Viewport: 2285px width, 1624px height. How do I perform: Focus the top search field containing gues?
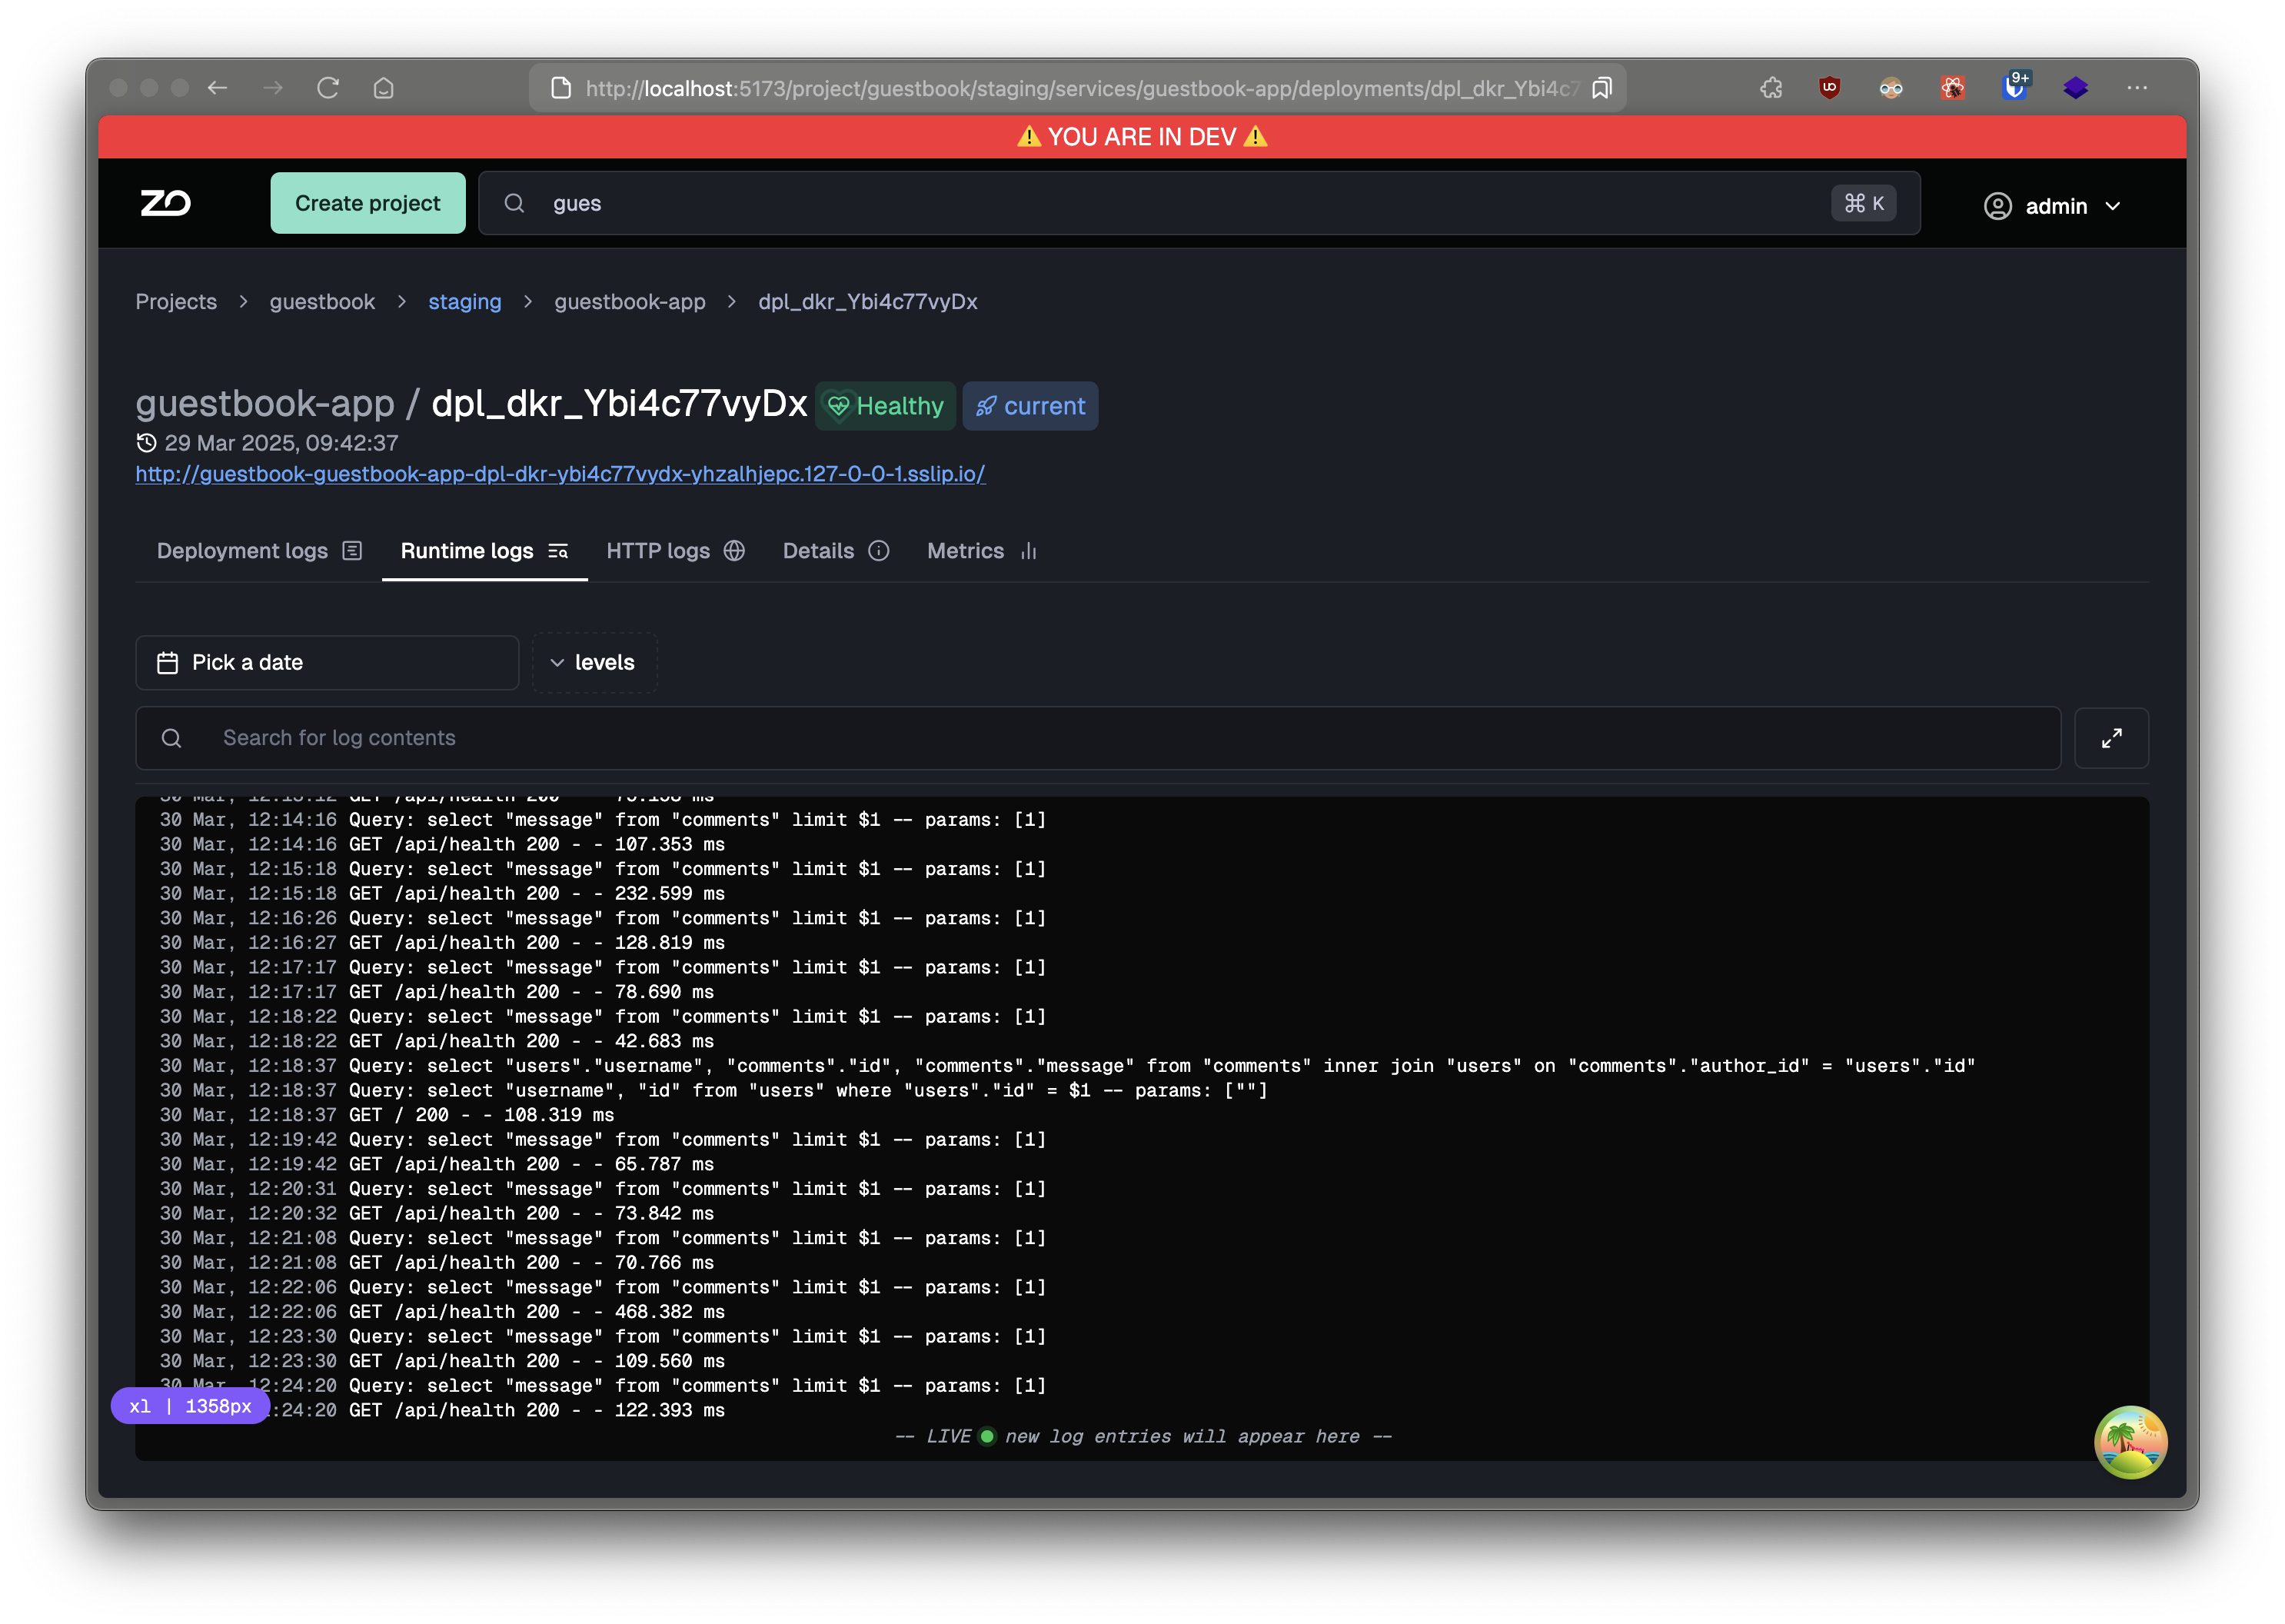tap(1198, 203)
